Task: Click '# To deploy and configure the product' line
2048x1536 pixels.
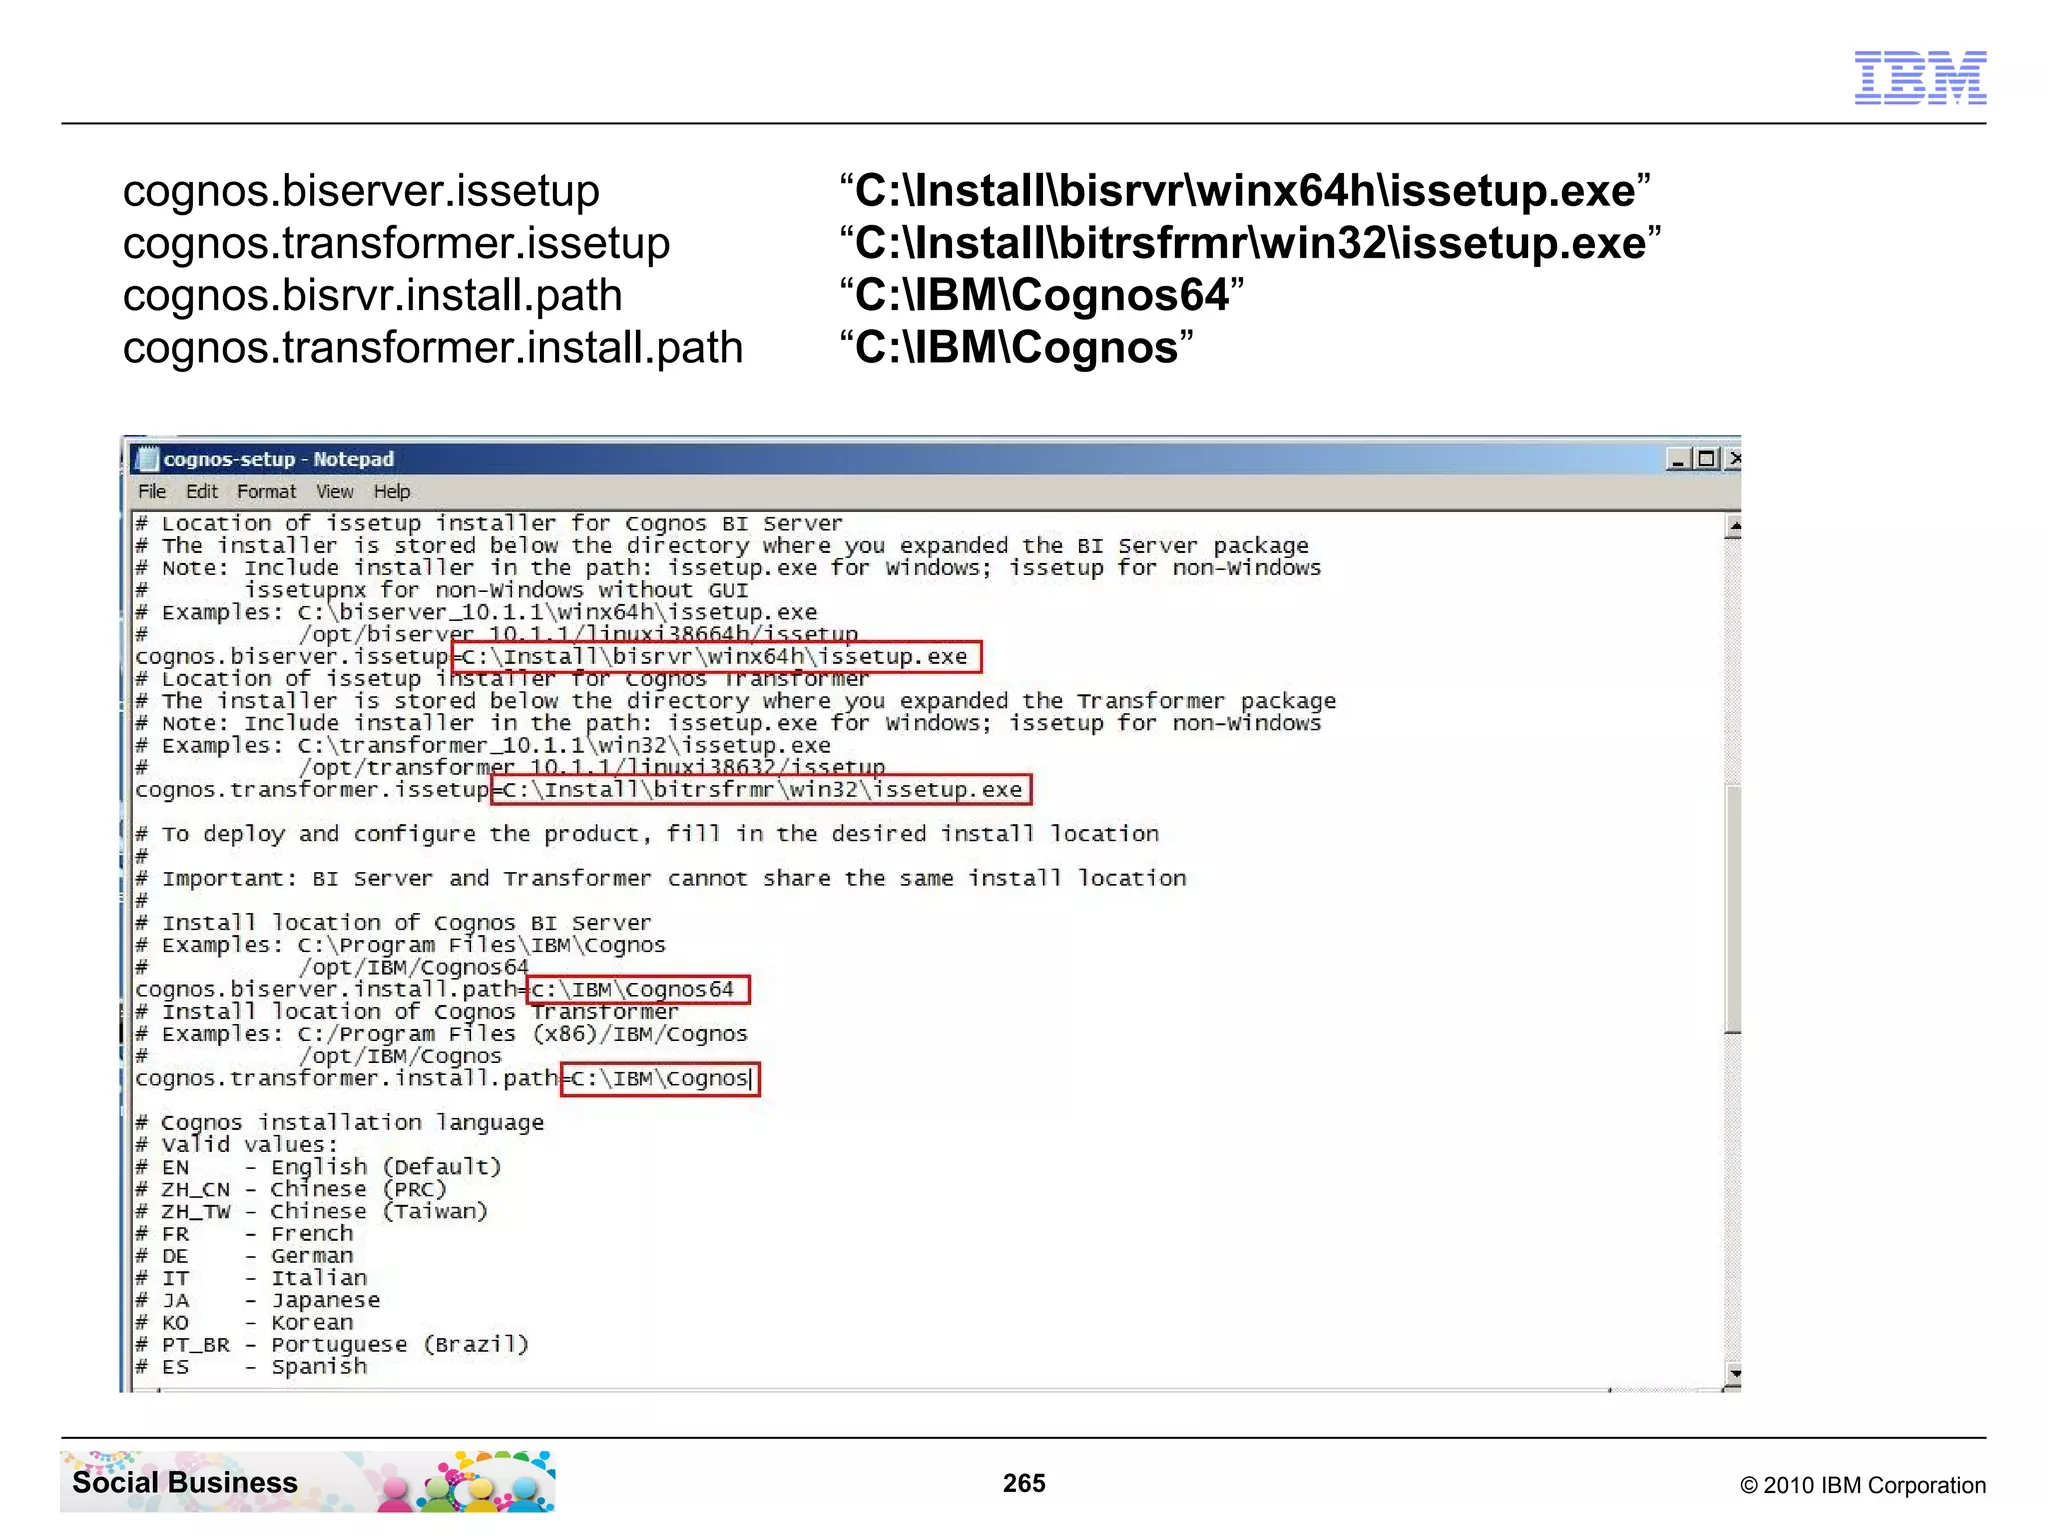Action: [x=647, y=834]
